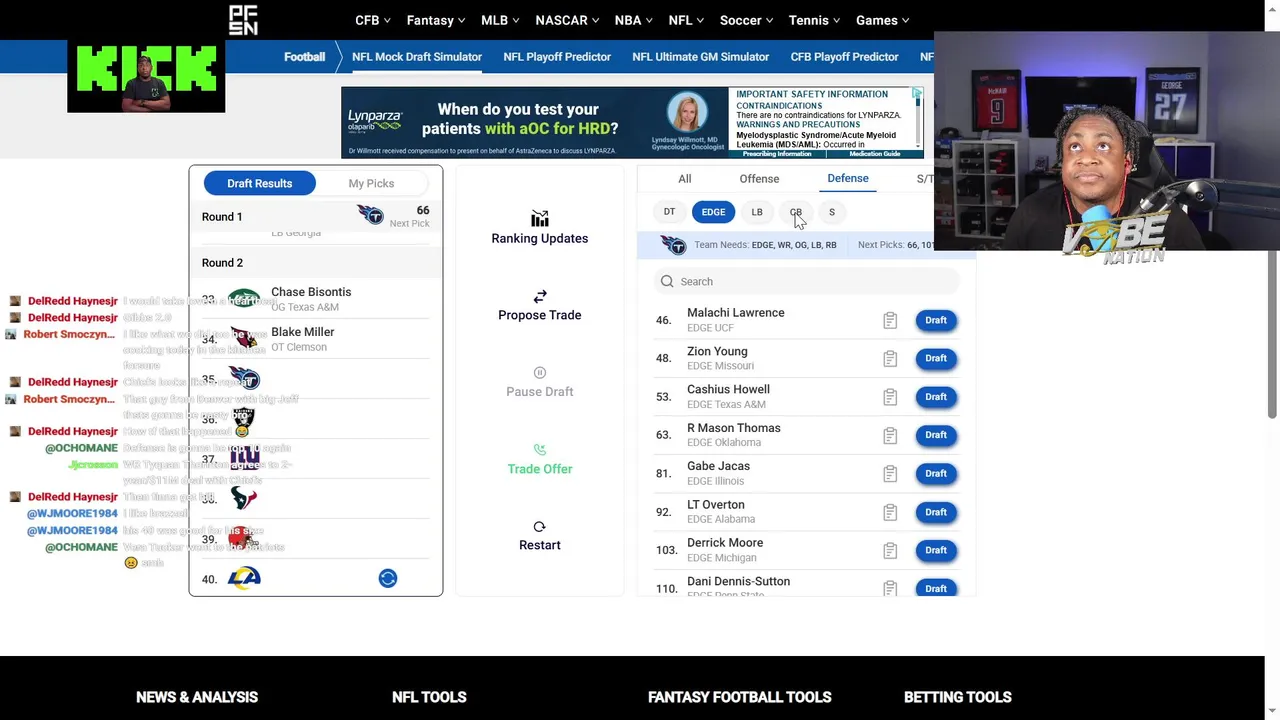The height and width of the screenshot is (720, 1280).
Task: Draft R Mason Thomas
Action: (936, 435)
